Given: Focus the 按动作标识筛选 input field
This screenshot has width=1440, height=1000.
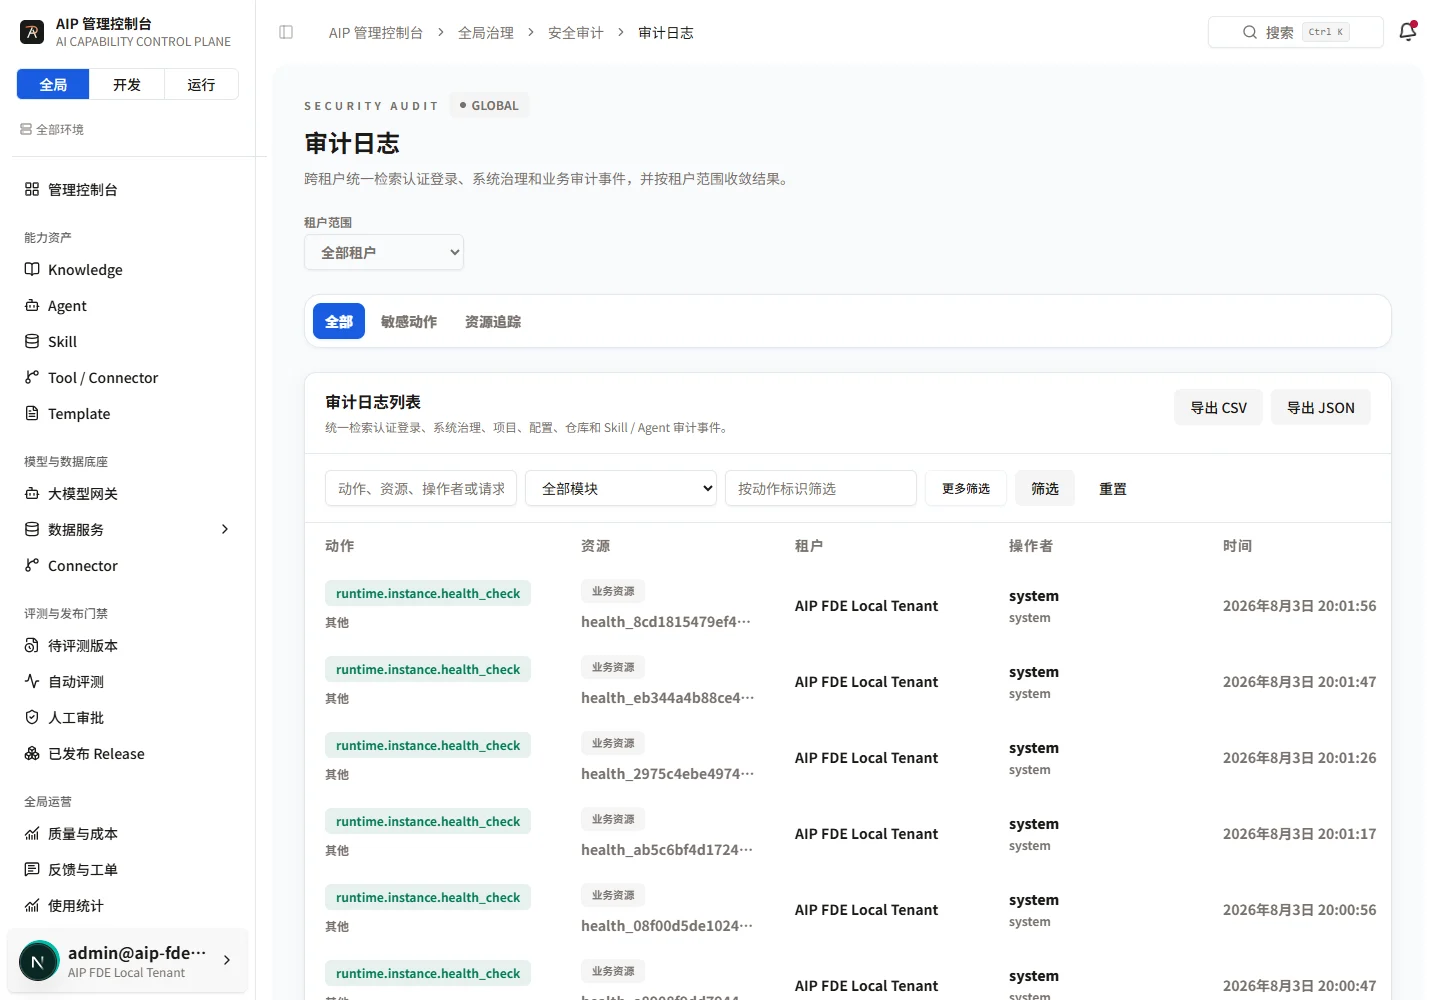Looking at the screenshot, I should [x=821, y=488].
